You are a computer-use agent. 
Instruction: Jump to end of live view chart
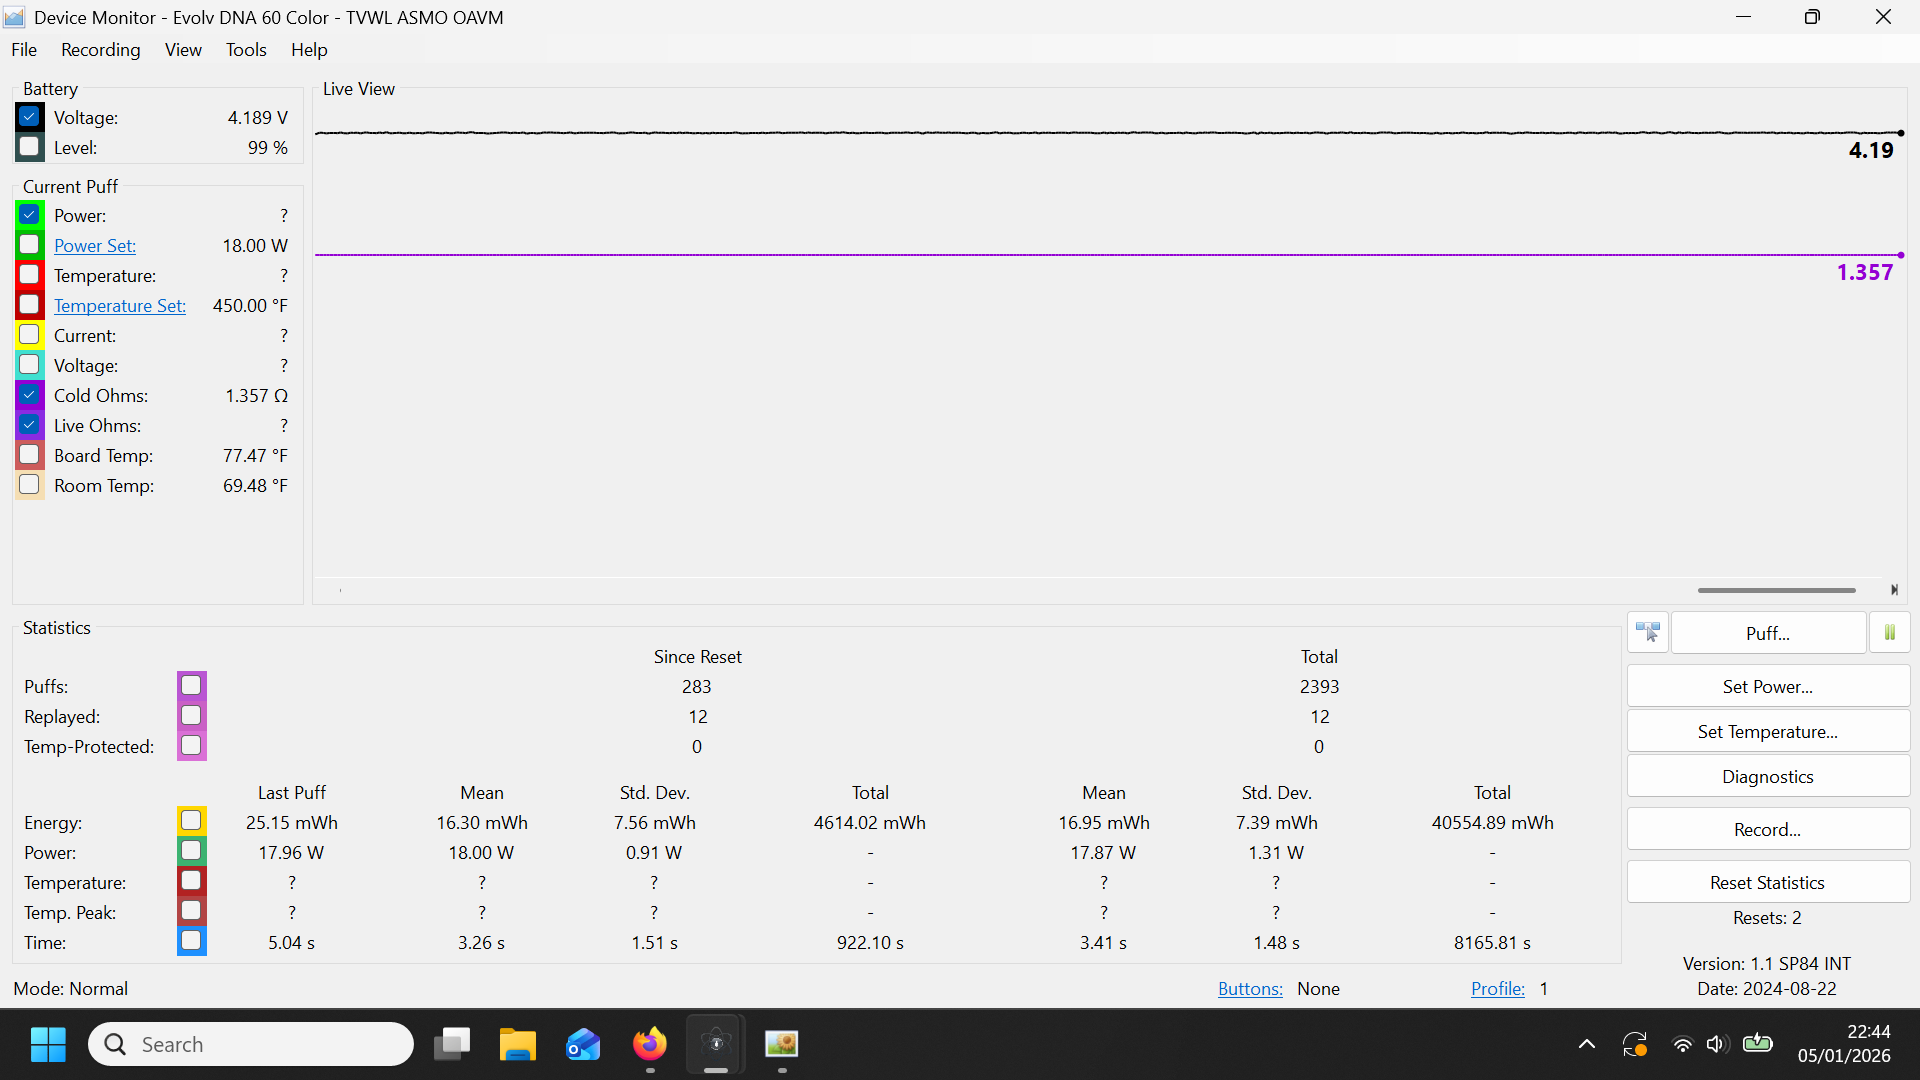pyautogui.click(x=1893, y=590)
